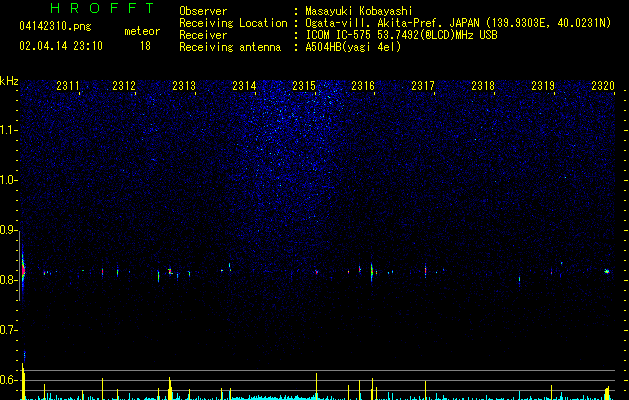Viewport: 629px width, 400px height.
Task: Click the 2318 time marker
Action: point(483,85)
